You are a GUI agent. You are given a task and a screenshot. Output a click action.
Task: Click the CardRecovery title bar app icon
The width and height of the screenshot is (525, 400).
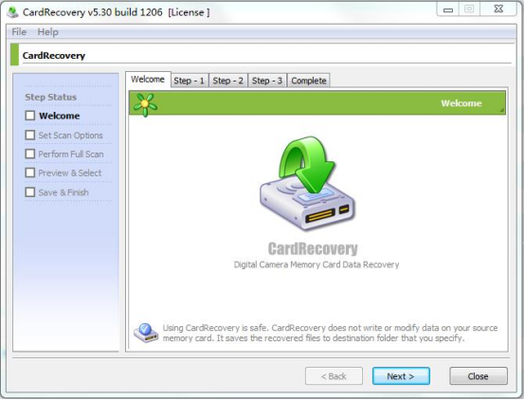(x=13, y=12)
